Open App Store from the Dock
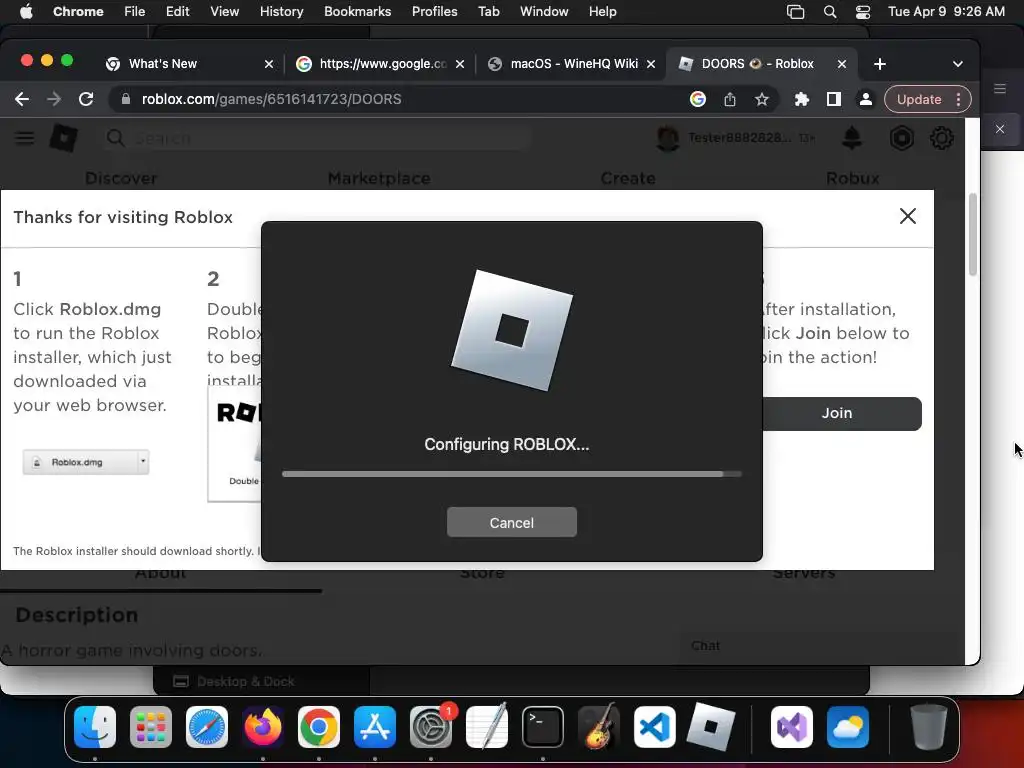The image size is (1024, 768). coord(375,726)
